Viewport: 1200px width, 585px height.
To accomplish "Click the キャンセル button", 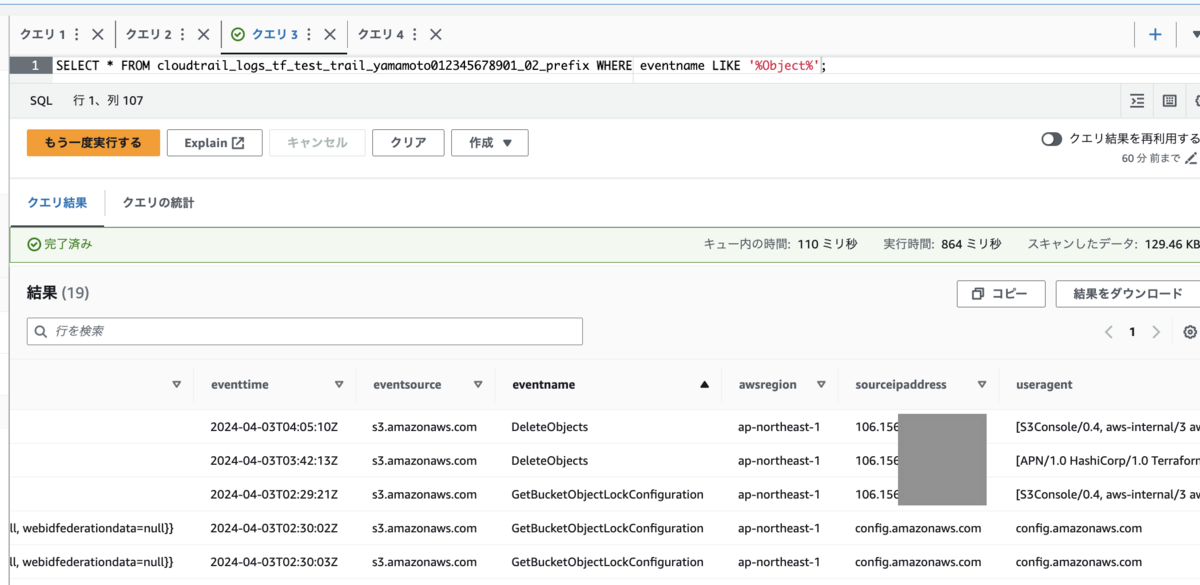I will tap(317, 143).
